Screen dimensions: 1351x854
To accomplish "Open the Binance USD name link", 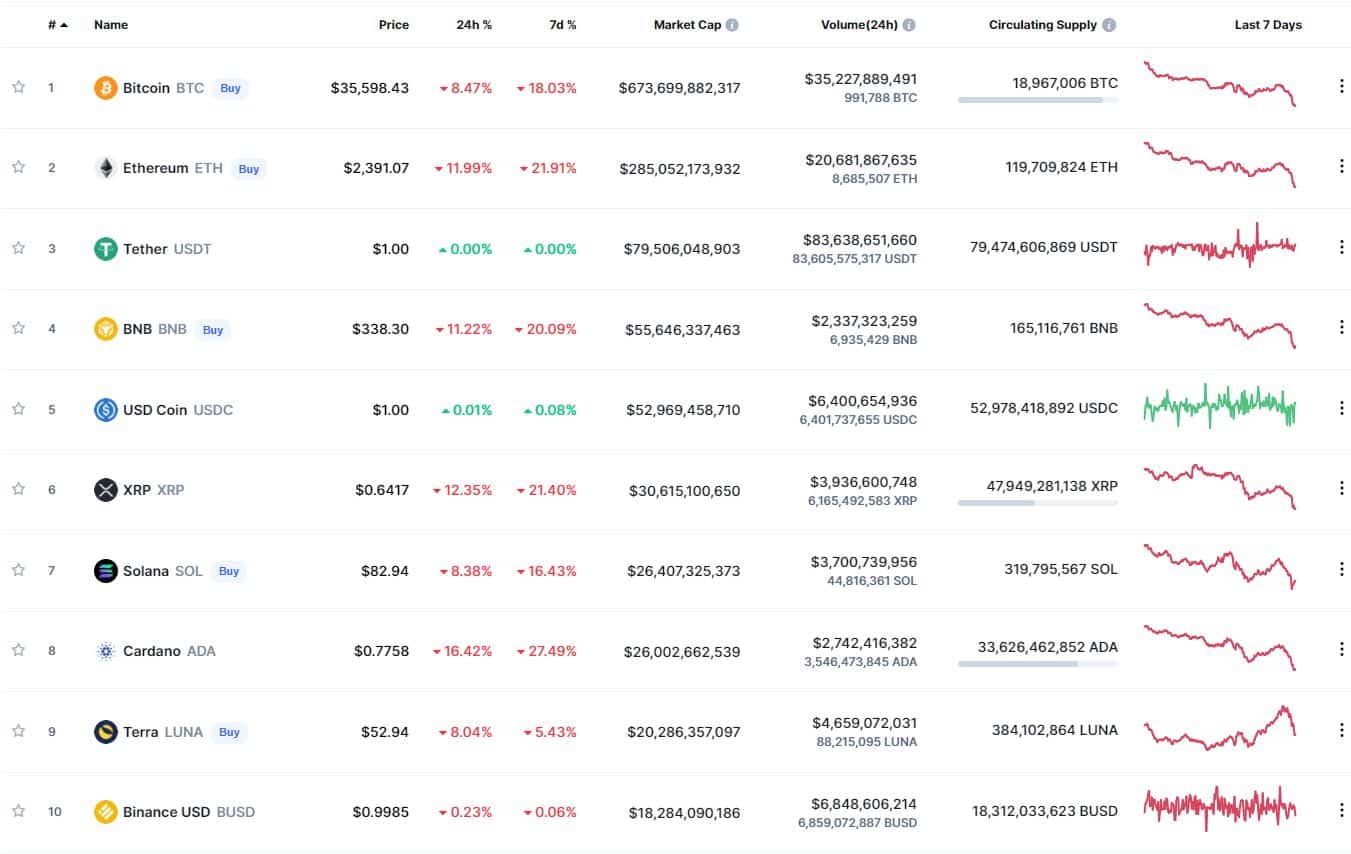I will [x=189, y=812].
